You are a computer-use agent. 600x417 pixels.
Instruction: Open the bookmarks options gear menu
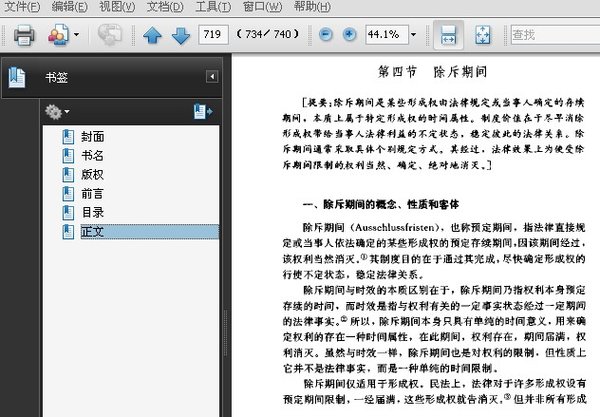coord(57,112)
